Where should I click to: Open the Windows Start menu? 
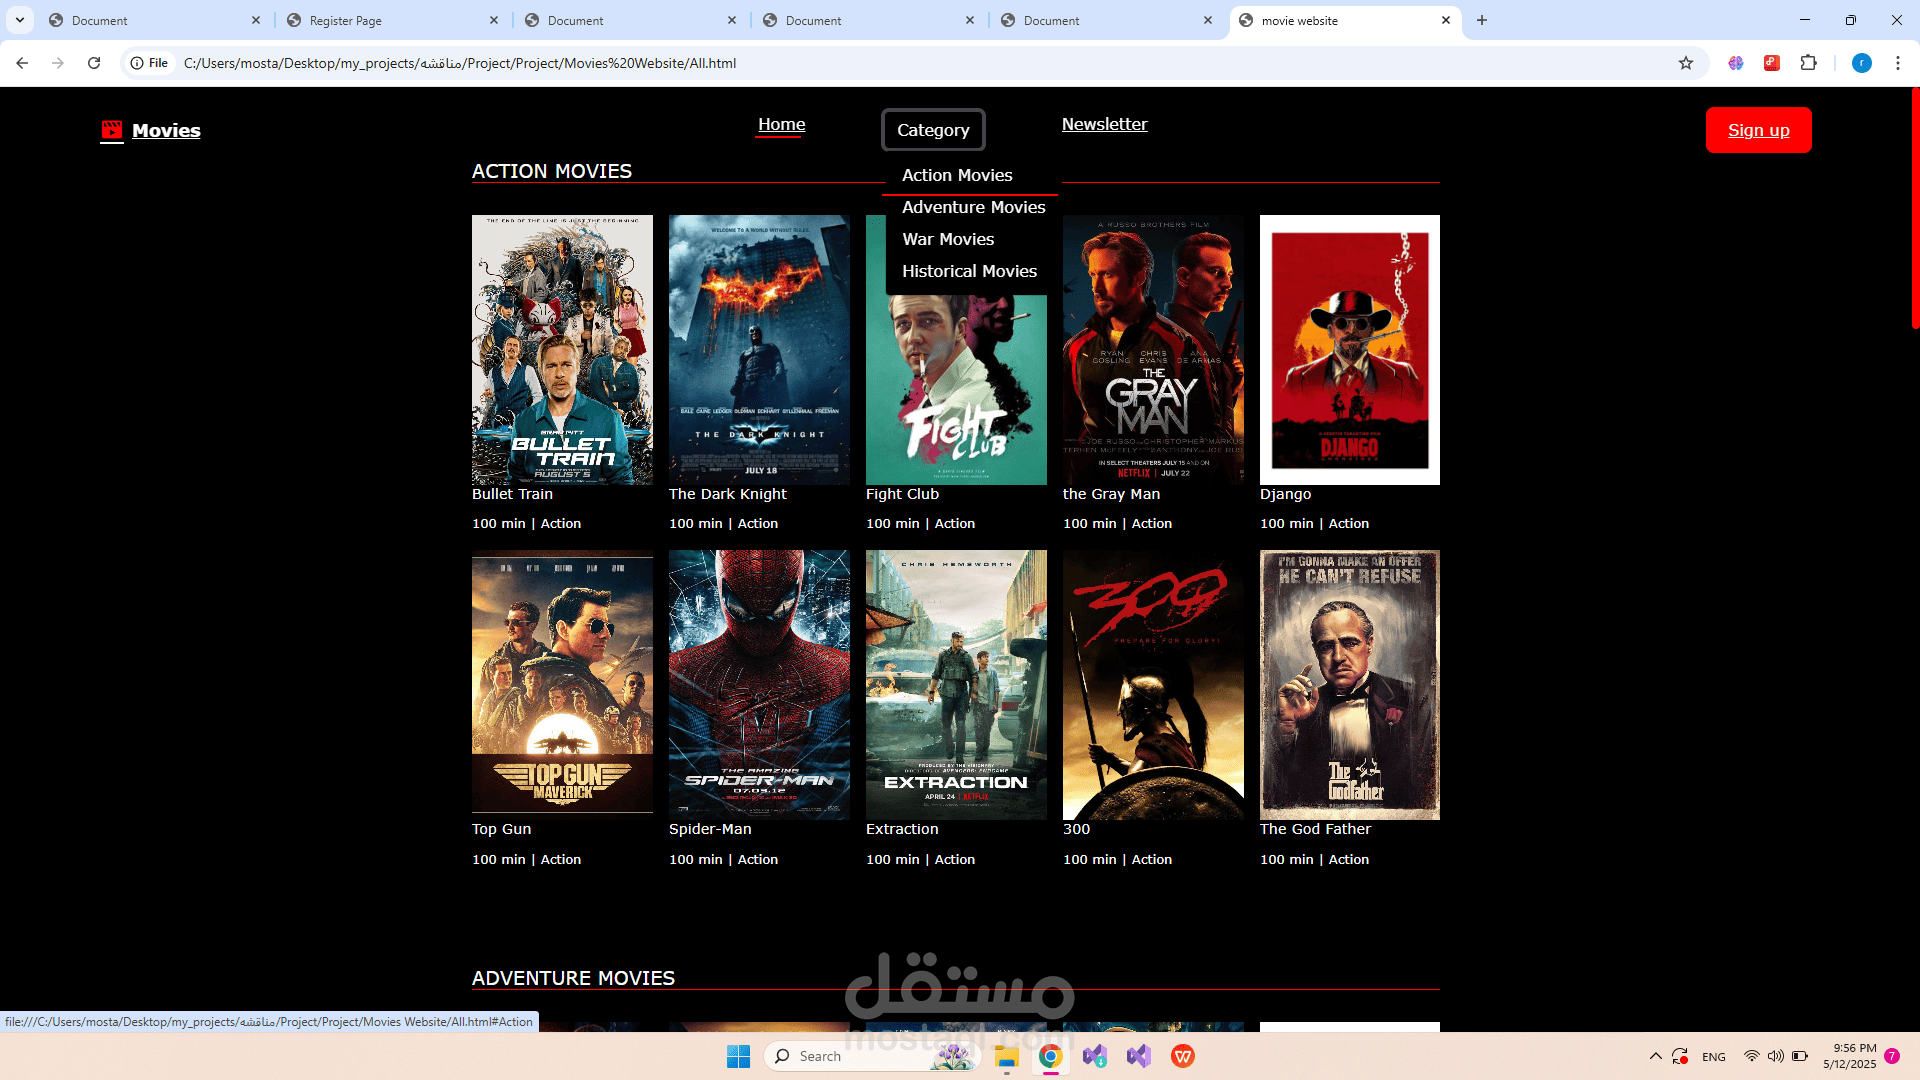(738, 1056)
